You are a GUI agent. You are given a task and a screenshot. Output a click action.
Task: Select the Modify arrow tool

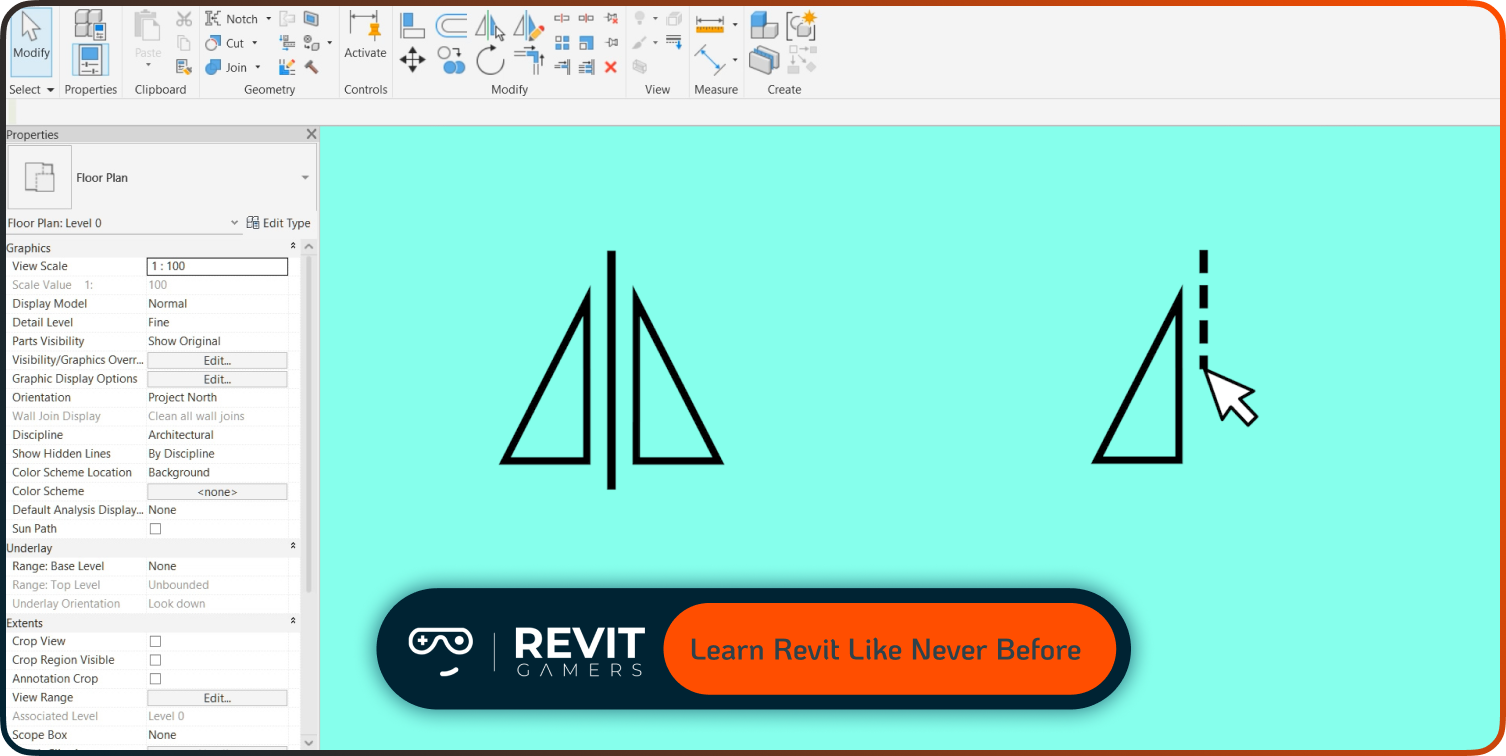[x=31, y=40]
